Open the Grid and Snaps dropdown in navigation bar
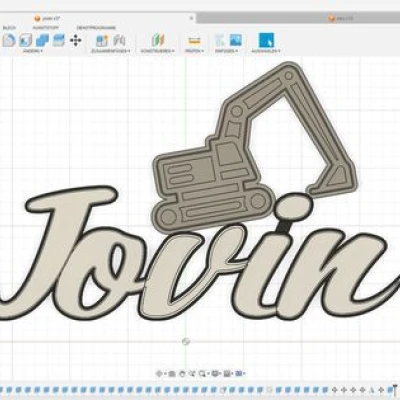Screen dimensions: 400x400 tap(228, 374)
